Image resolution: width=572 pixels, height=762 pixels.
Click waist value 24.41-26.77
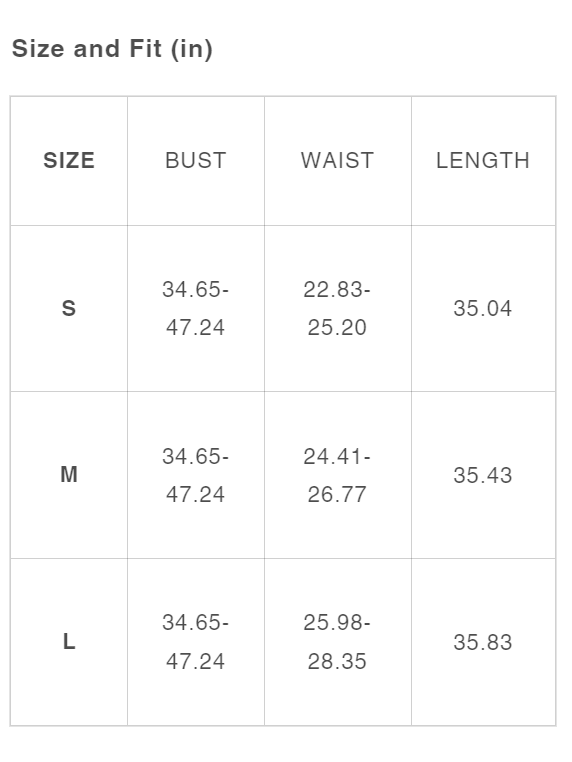point(337,475)
